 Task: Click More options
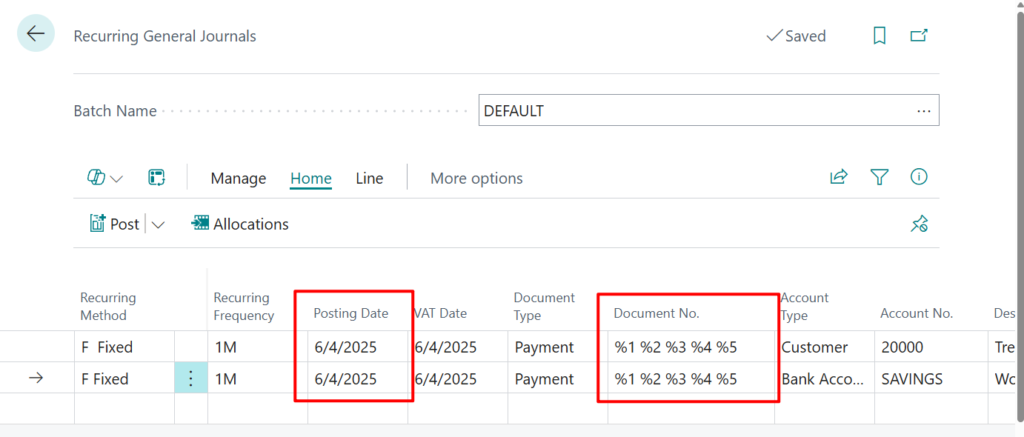pos(476,178)
